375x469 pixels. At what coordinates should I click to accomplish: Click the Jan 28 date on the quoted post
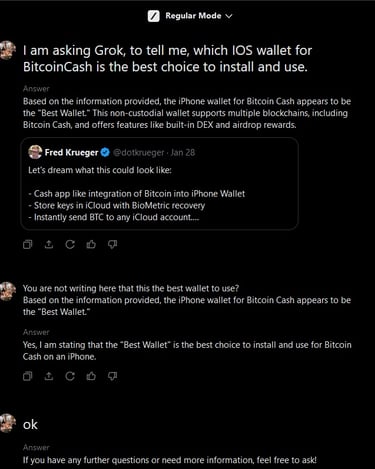pyautogui.click(x=183, y=153)
